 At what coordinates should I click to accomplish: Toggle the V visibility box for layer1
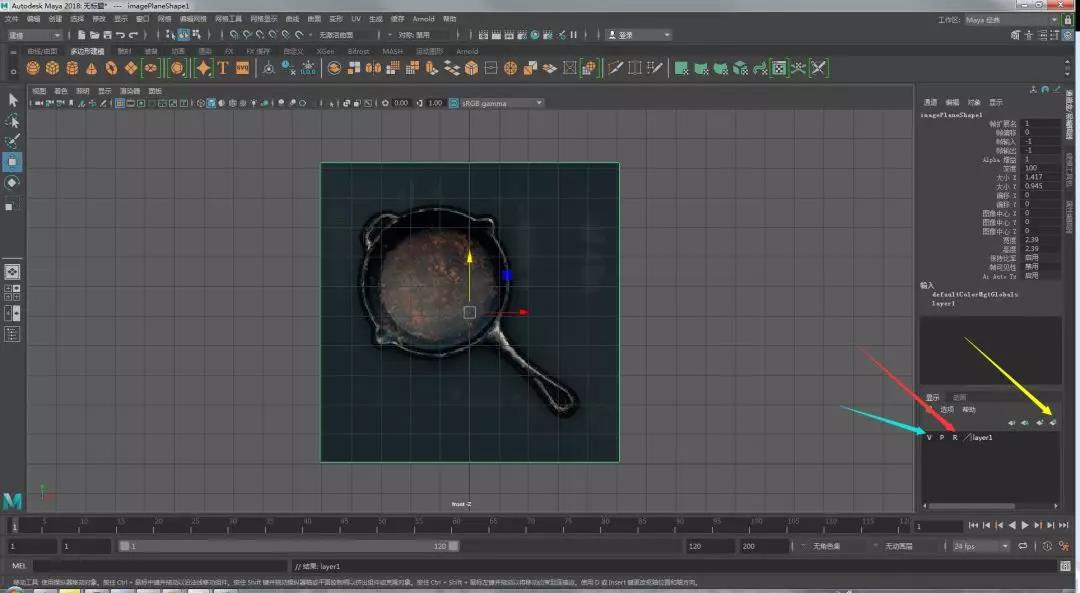[x=929, y=438]
